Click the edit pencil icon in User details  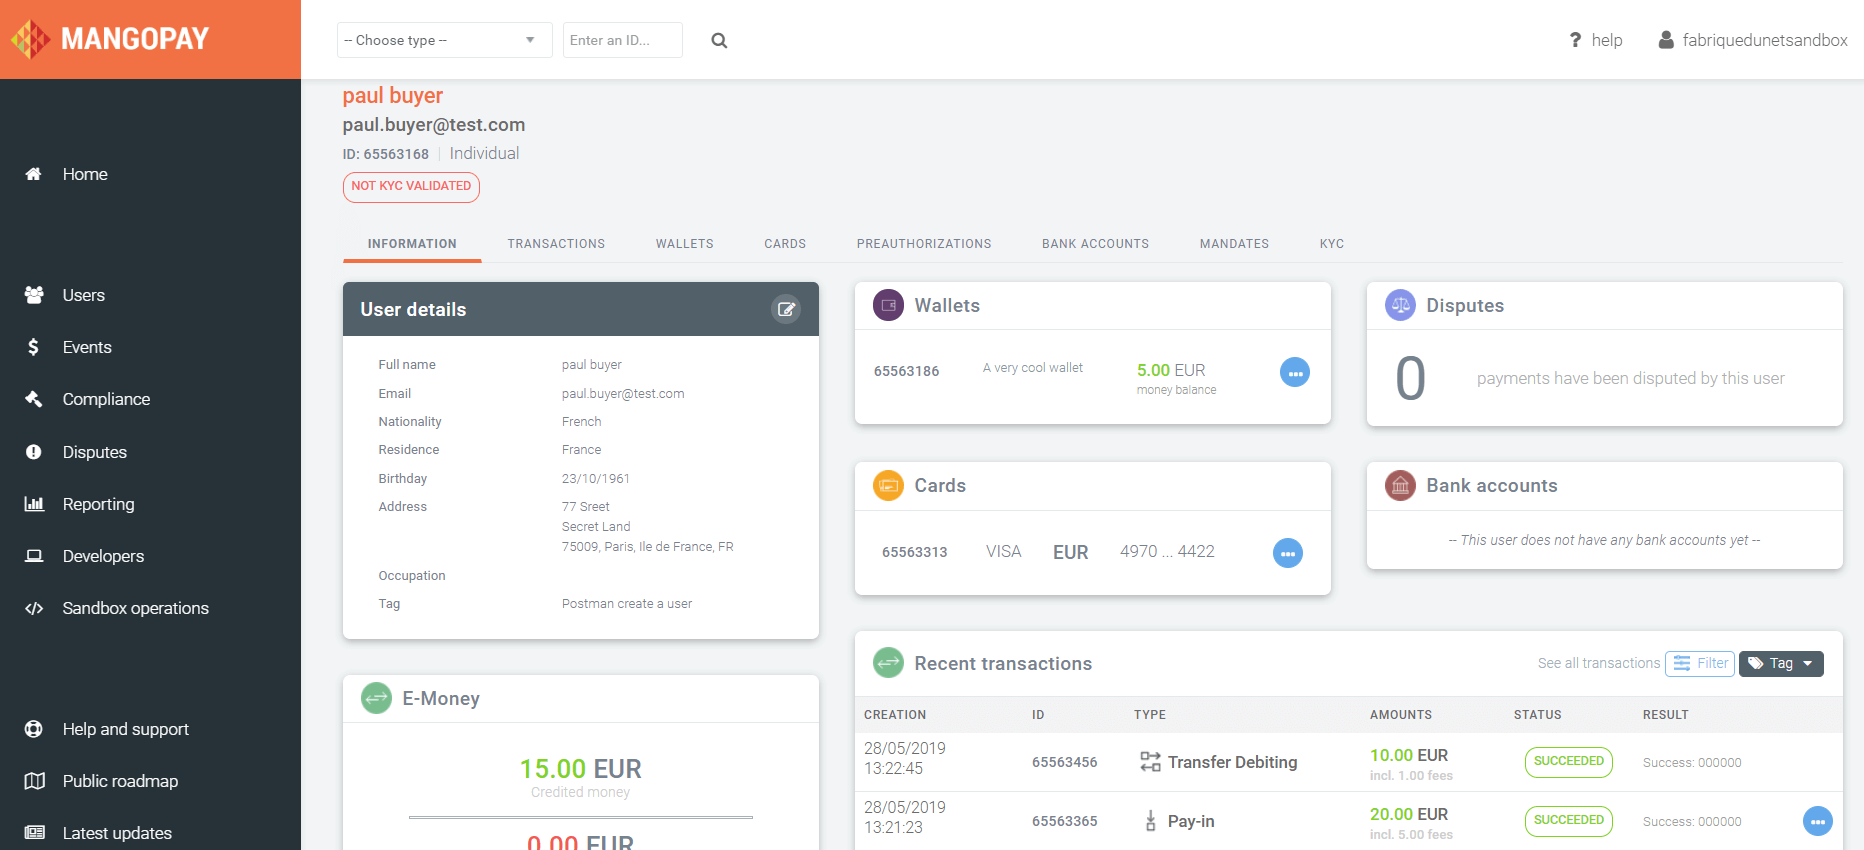pos(786,309)
